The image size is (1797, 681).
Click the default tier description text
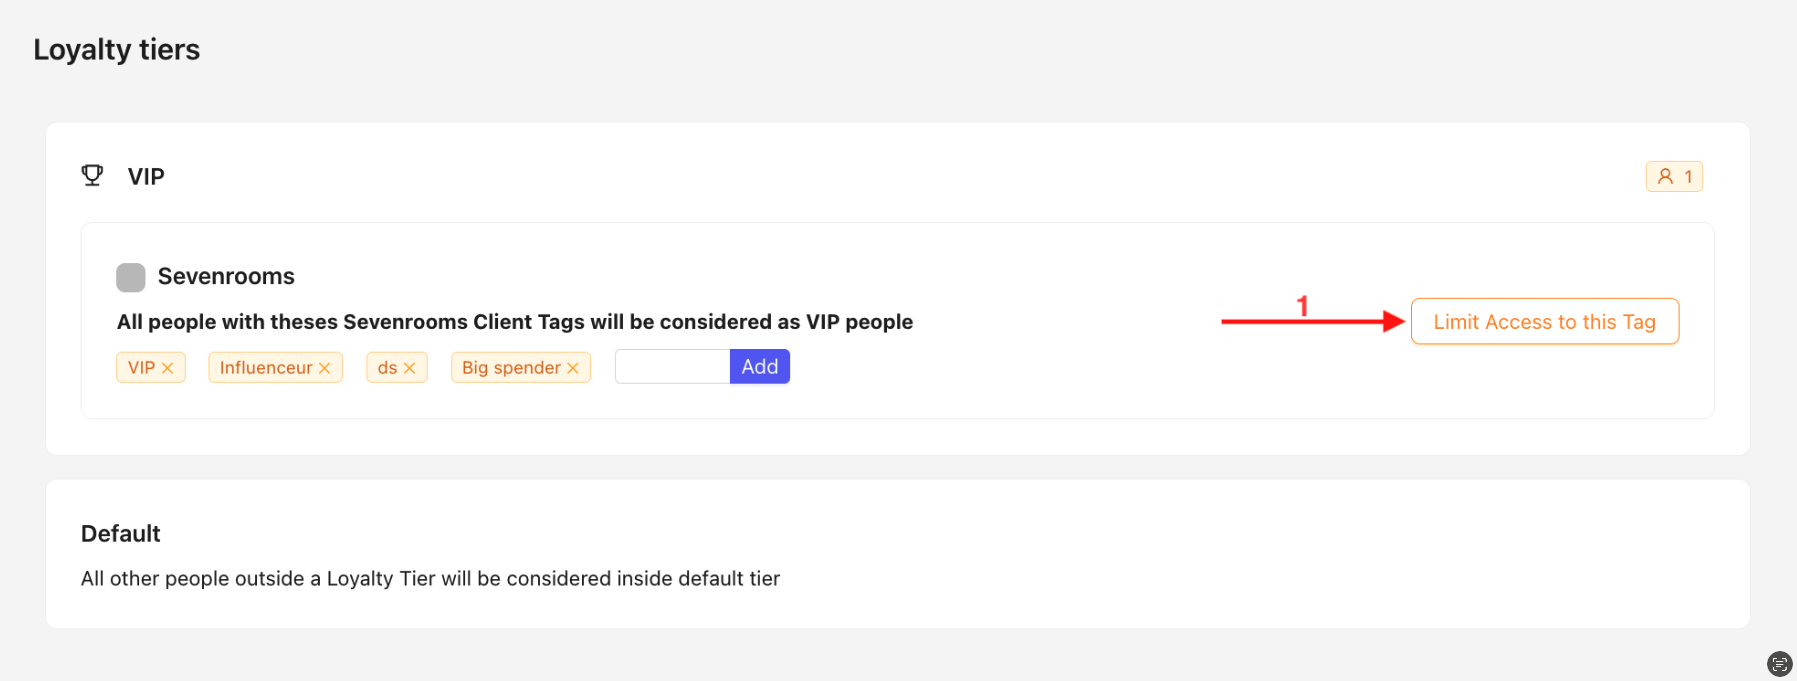click(430, 579)
